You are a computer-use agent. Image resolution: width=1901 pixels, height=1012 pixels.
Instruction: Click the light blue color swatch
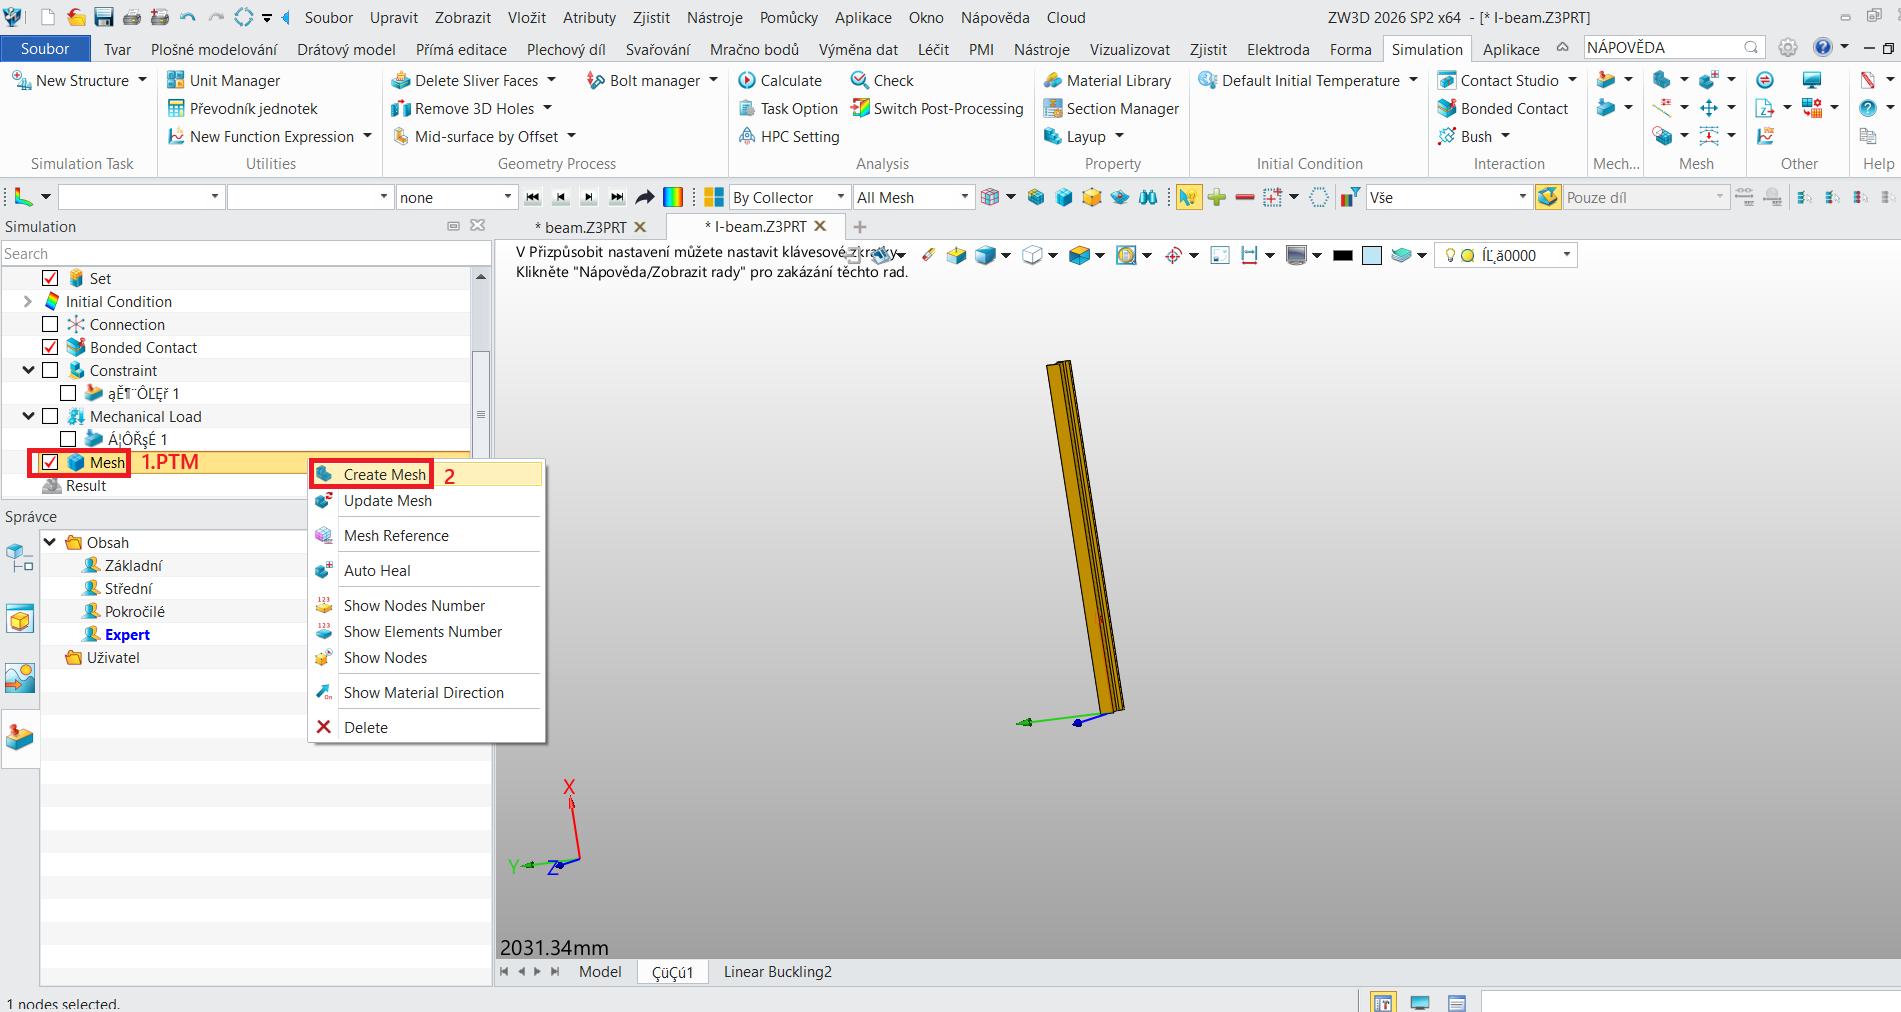pos(1372,255)
